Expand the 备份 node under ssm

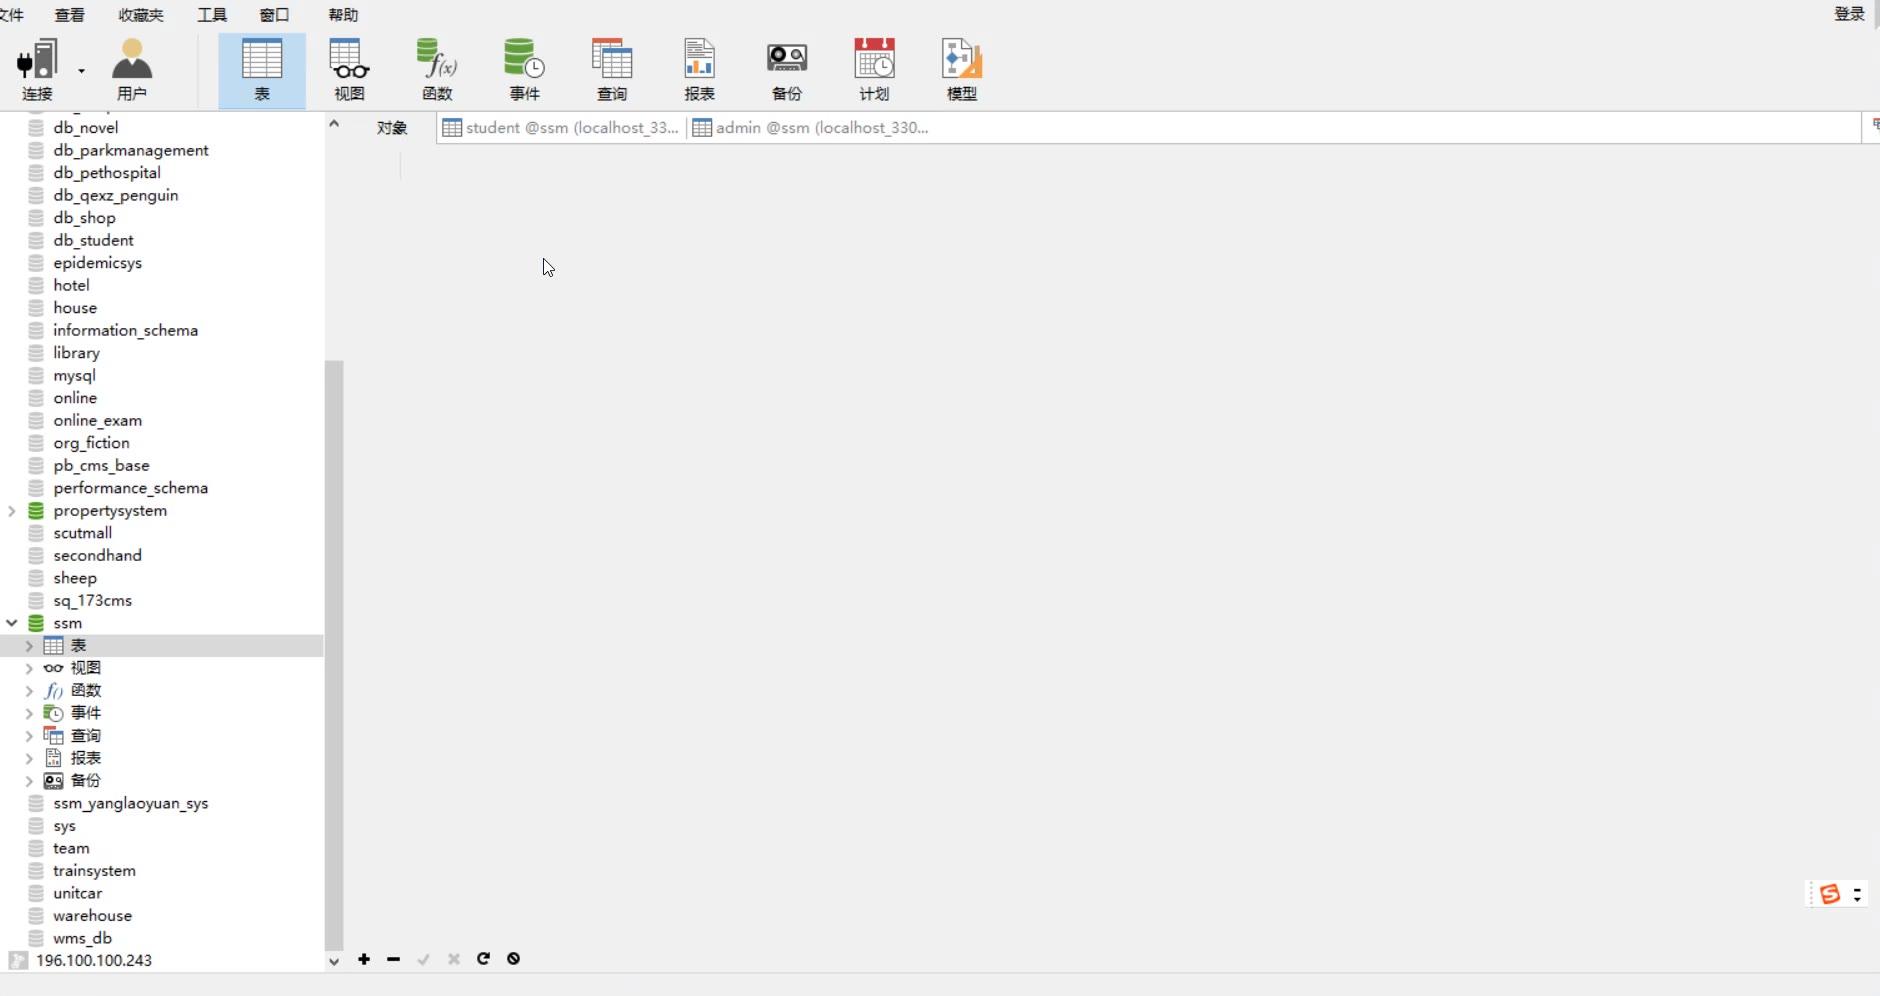pyautogui.click(x=29, y=781)
